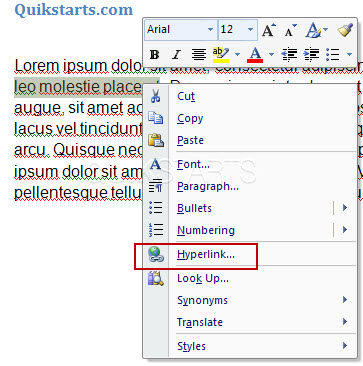Image resolution: width=363 pixels, height=366 pixels.
Task: Click the Increase Indent icon
Action: (x=311, y=54)
